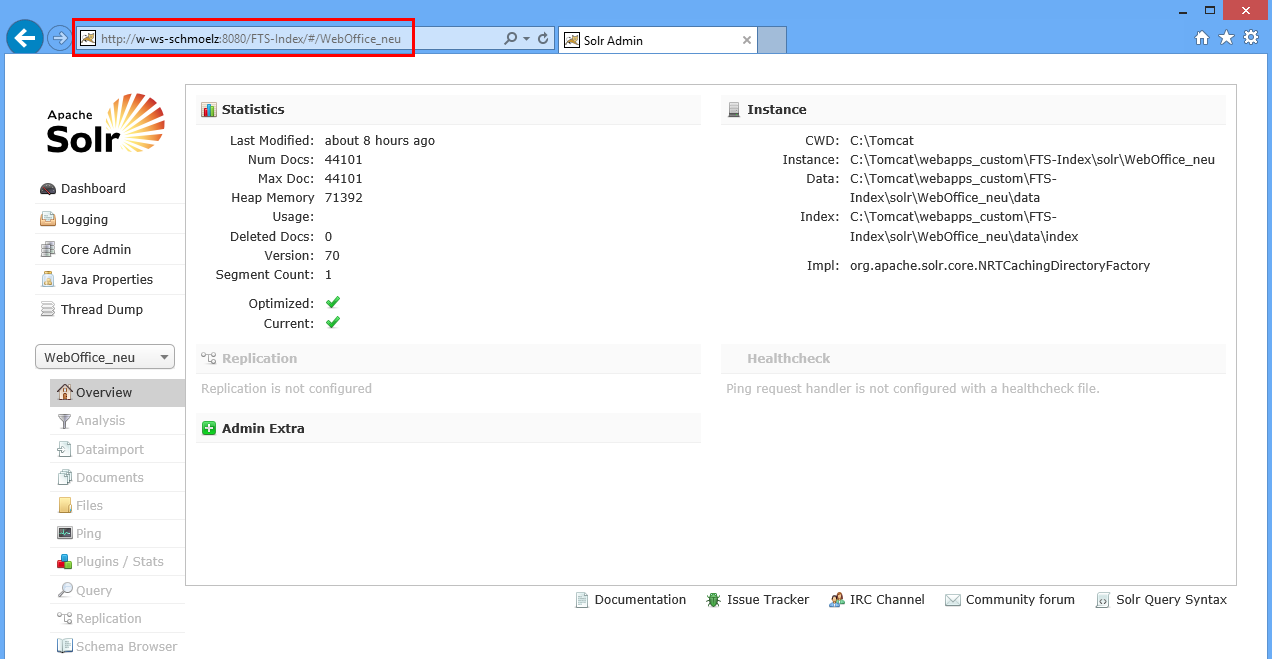
Task: Click the Files icon in the core menu
Action: 64,505
